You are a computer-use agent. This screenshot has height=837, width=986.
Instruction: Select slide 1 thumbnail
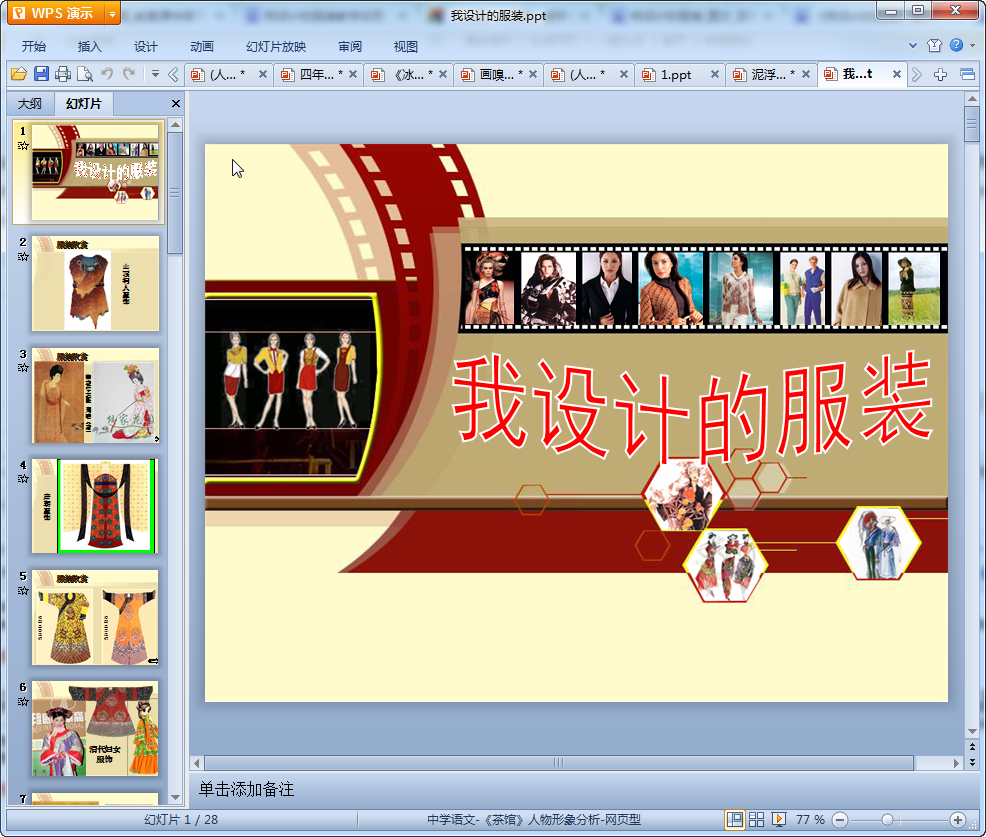(95, 172)
